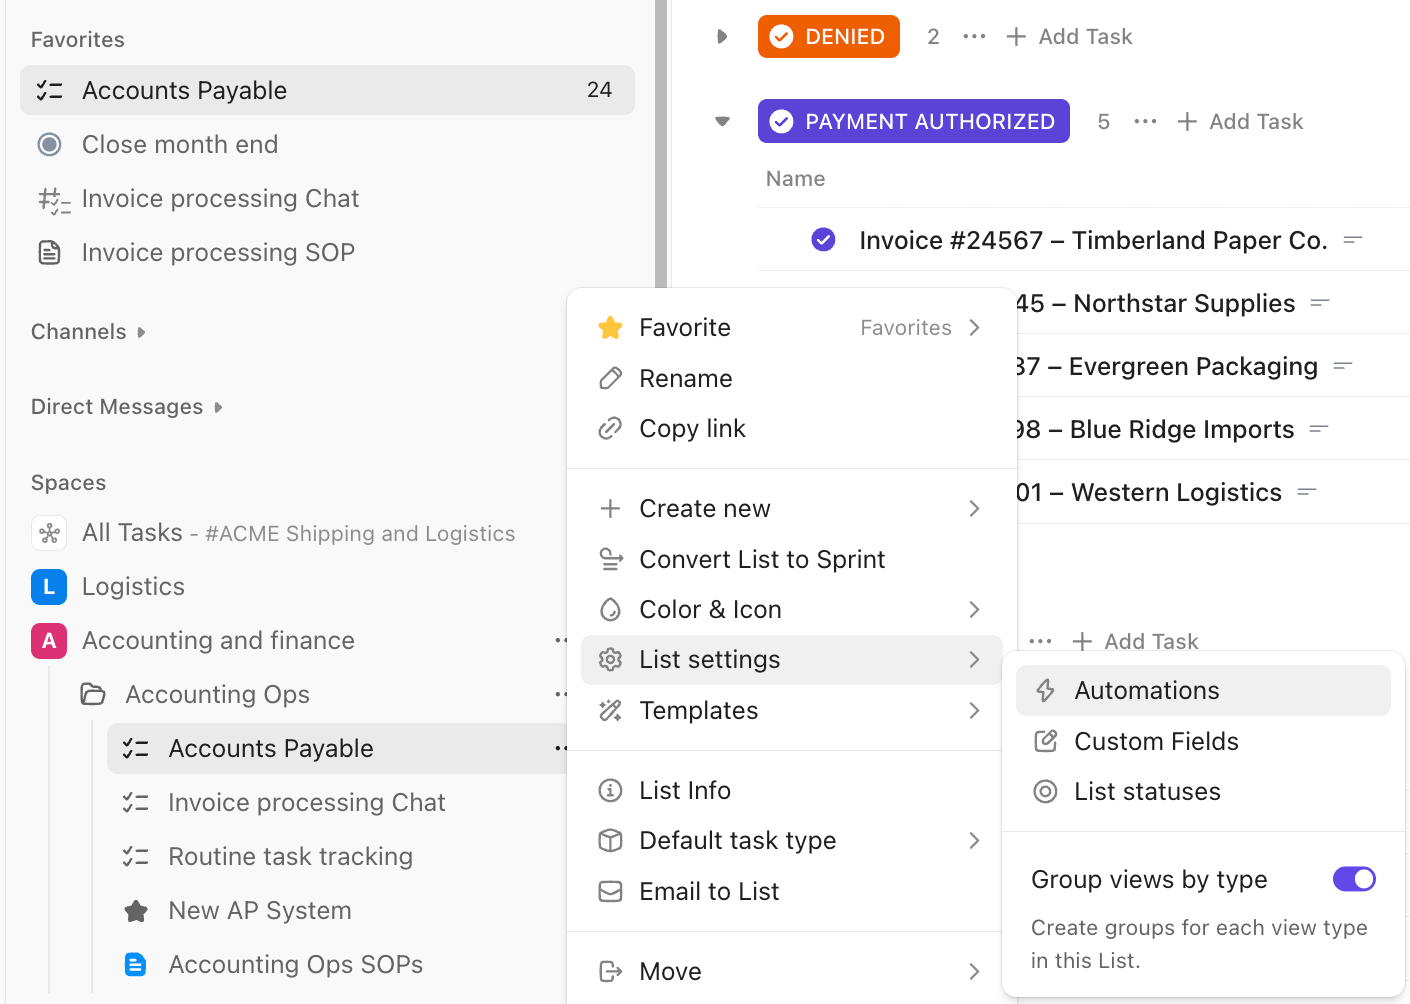This screenshot has height=1004, width=1410.
Task: Uncheck the completed Invoice #24567 task checkmark
Action: click(x=823, y=239)
